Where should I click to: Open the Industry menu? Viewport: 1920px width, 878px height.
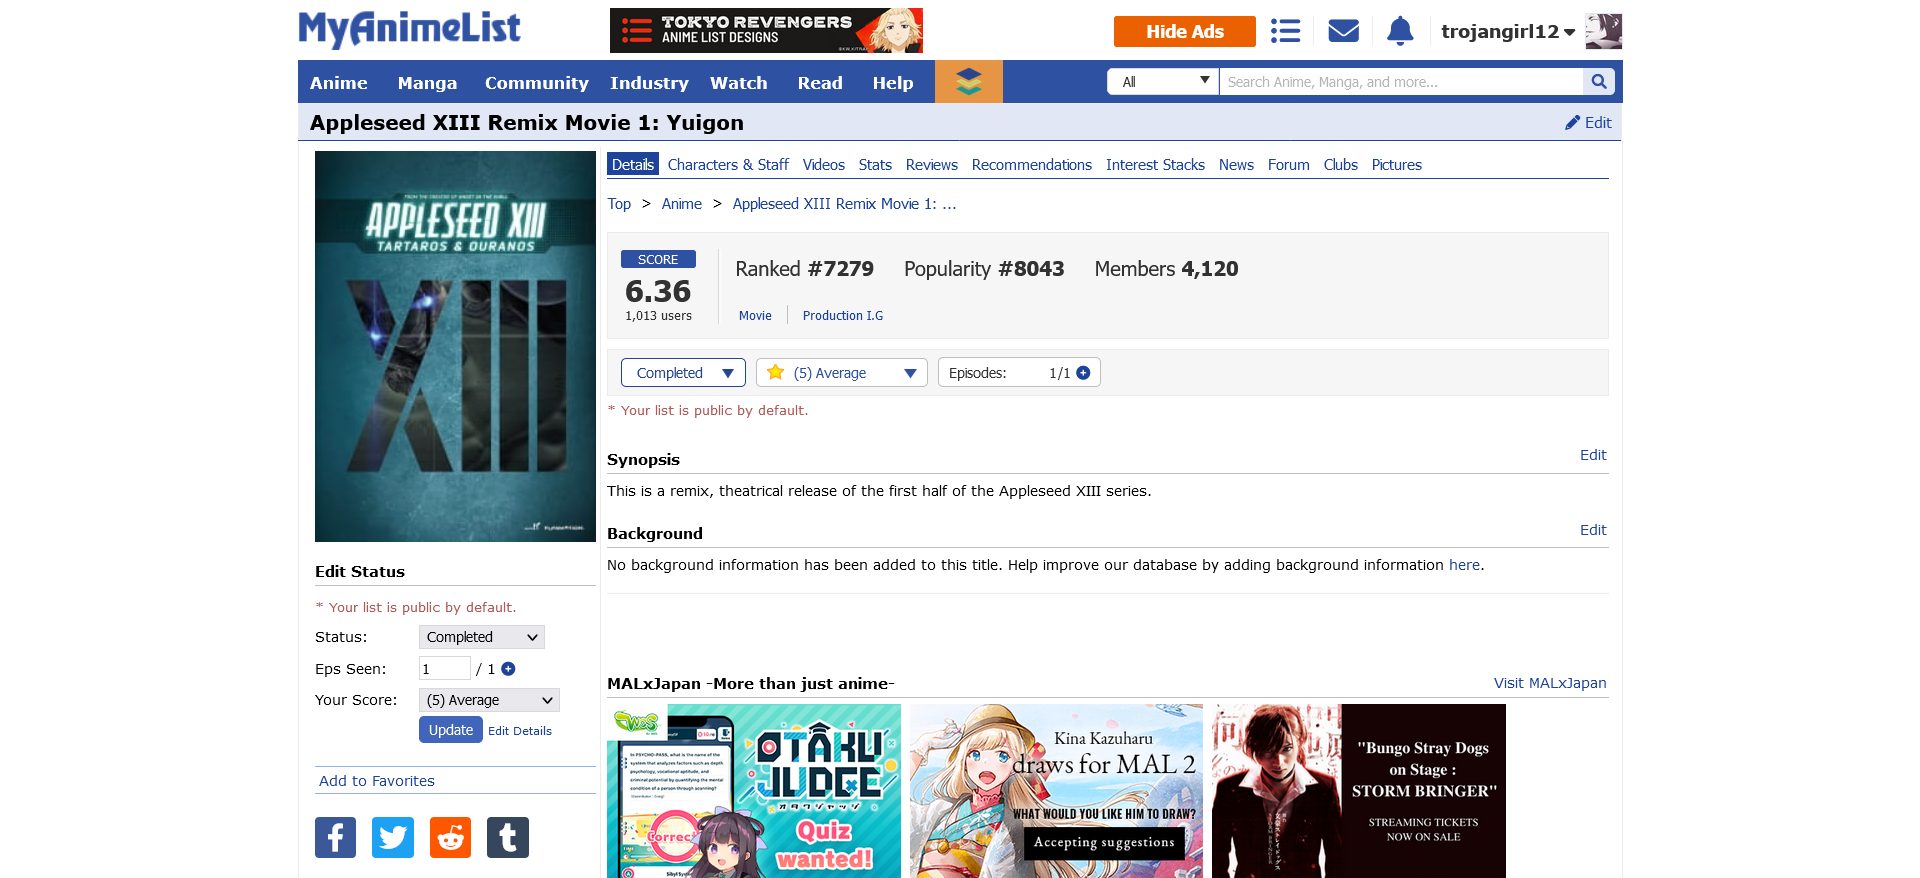pos(649,83)
